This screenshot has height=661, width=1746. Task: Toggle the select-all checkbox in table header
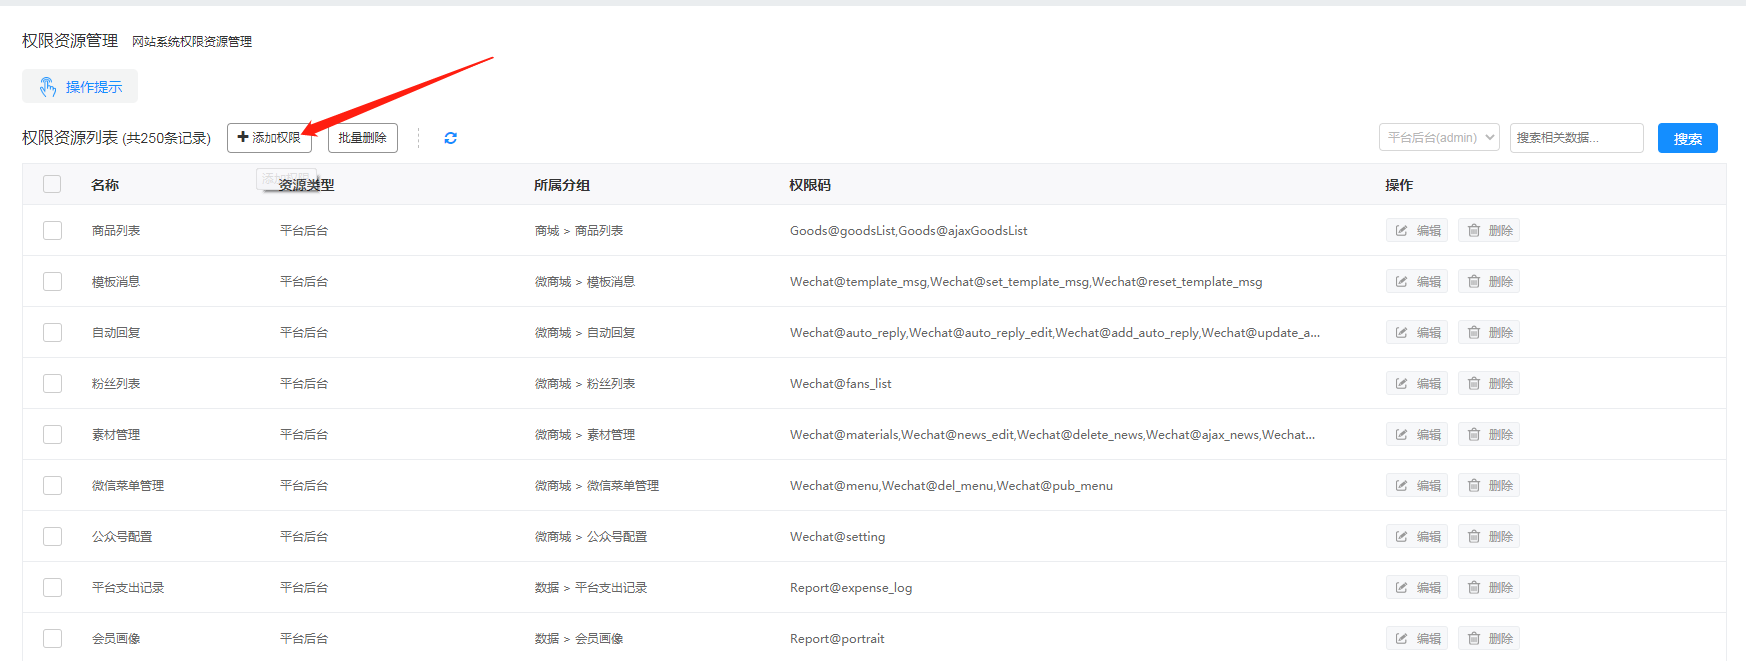pos(52,184)
